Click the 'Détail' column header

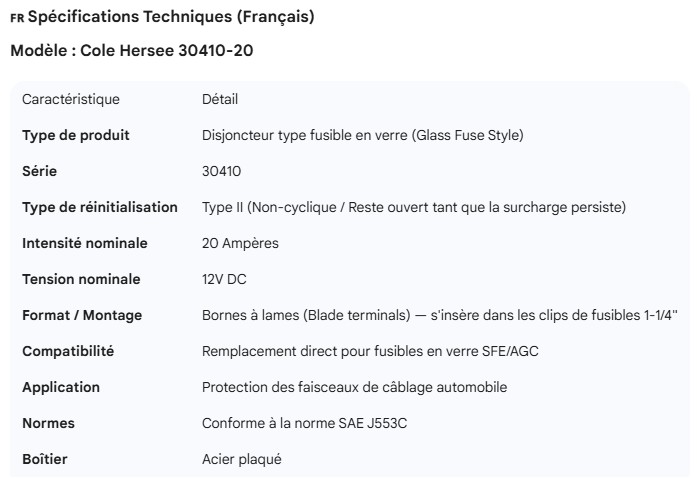pyautogui.click(x=220, y=99)
